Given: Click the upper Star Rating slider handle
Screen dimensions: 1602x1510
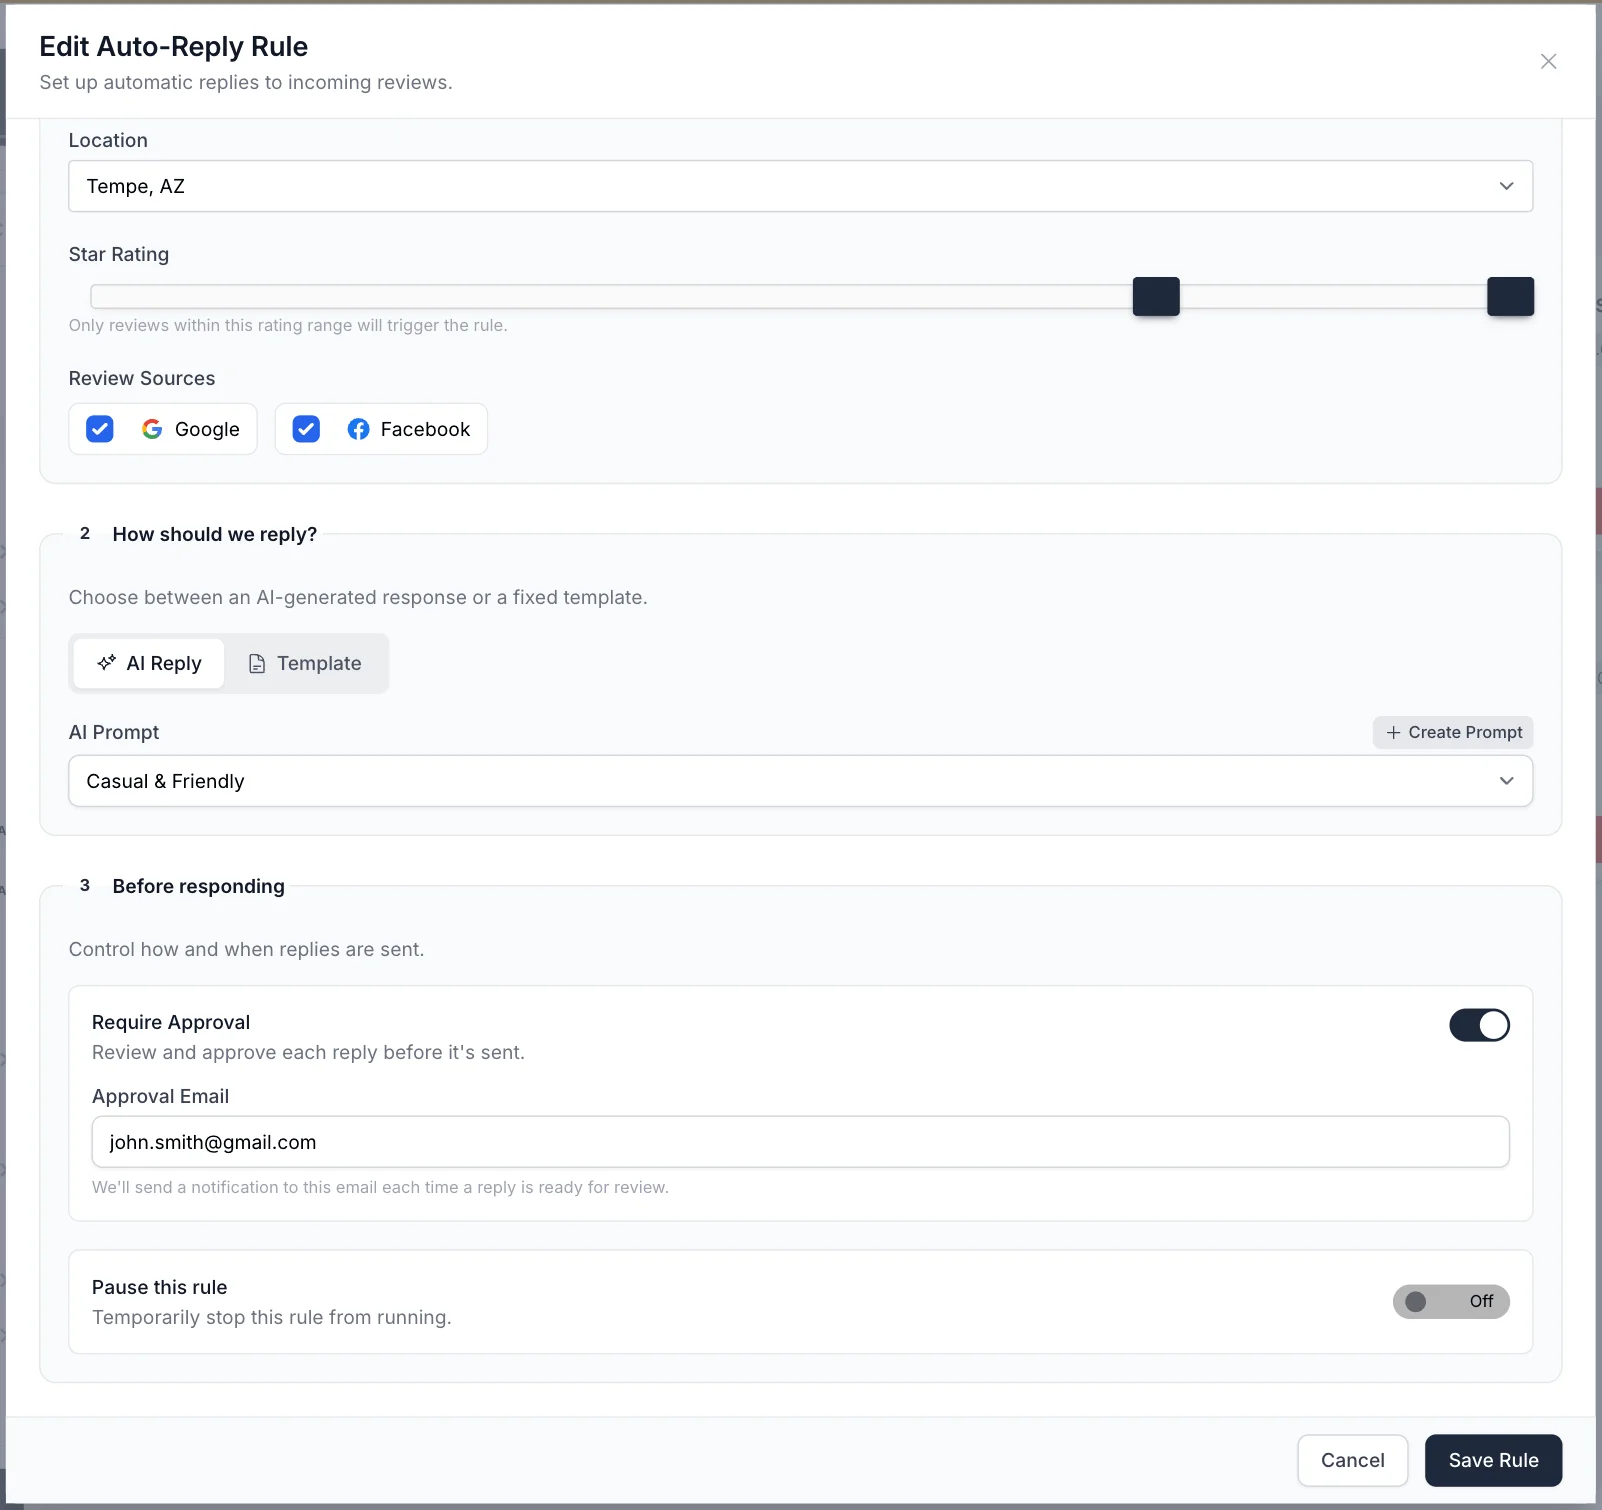Looking at the screenshot, I should click(x=1510, y=297).
